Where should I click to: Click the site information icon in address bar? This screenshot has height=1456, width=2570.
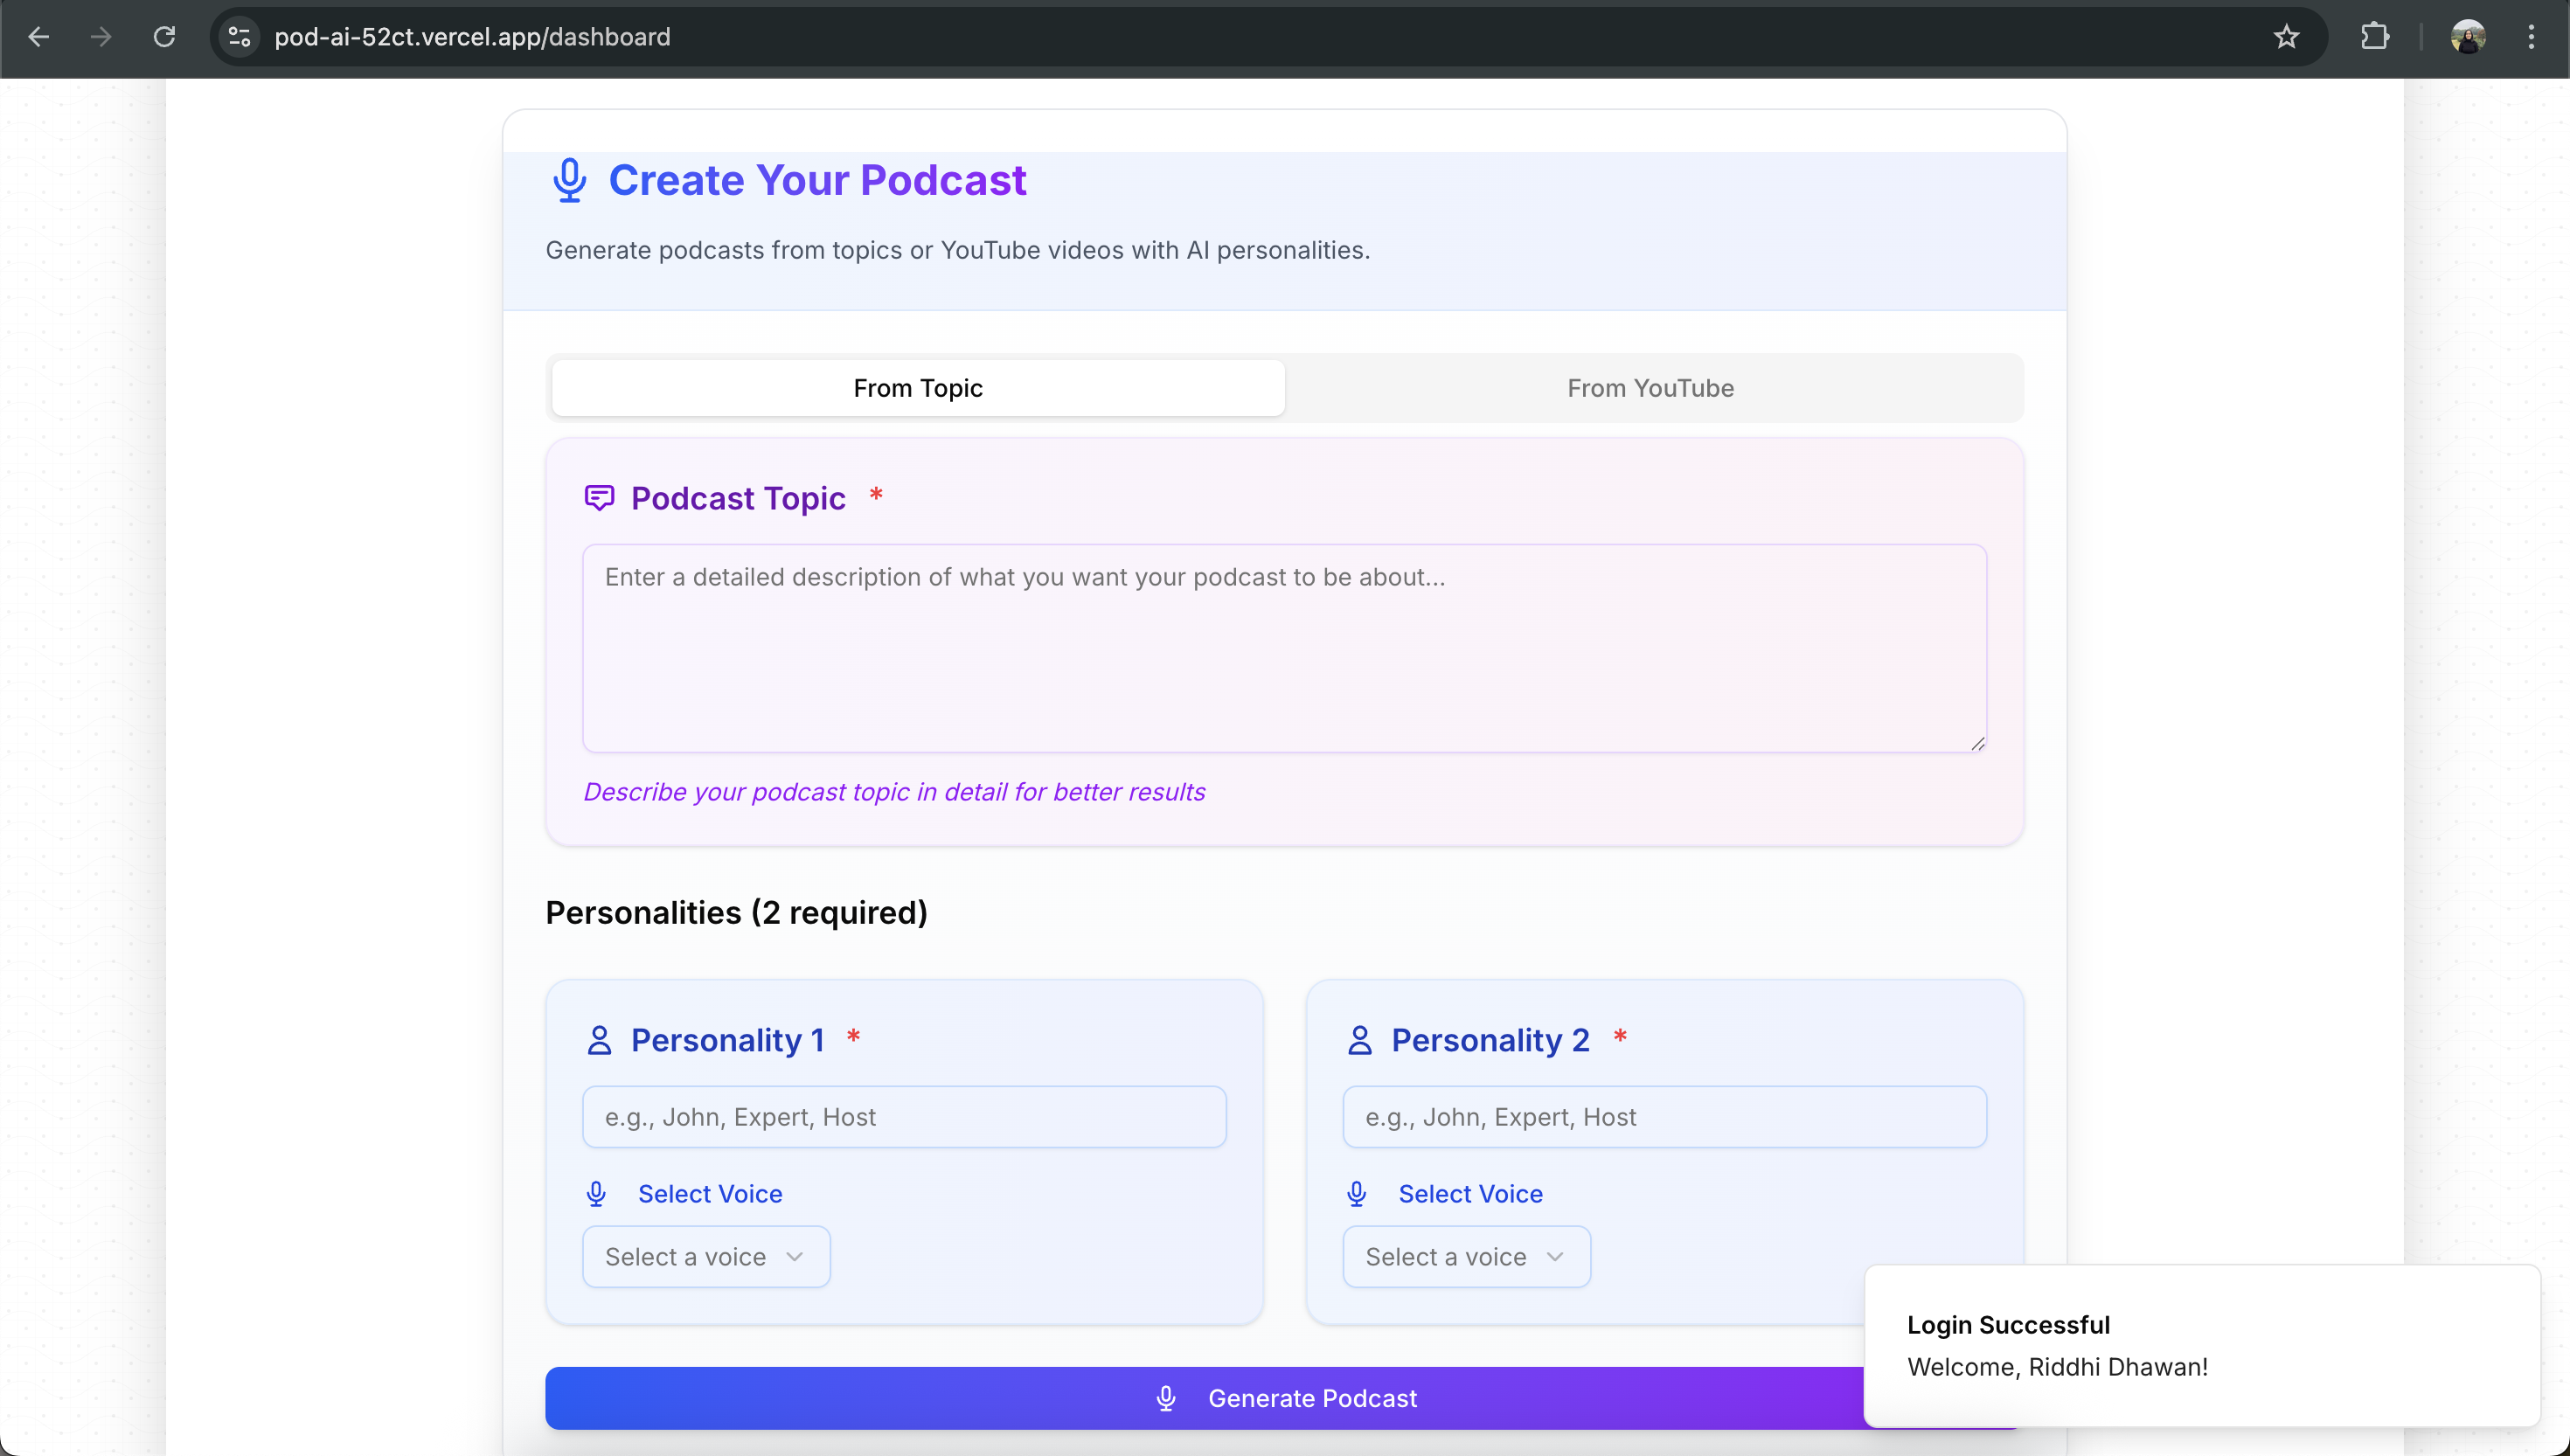[239, 37]
